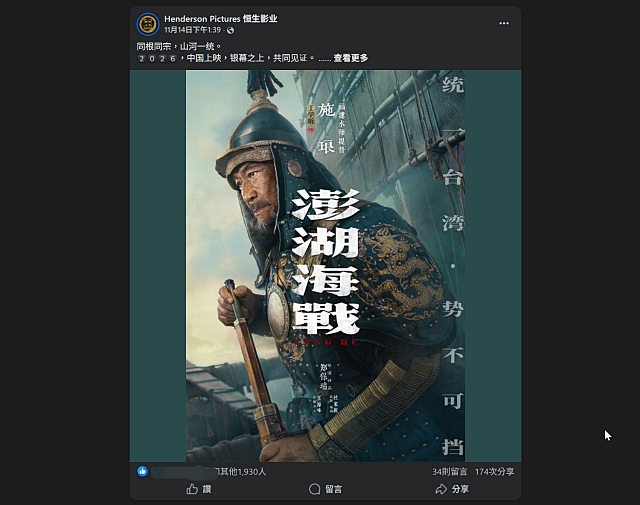Image resolution: width=640 pixels, height=505 pixels.
Task: Open the 分享 share menu
Action: click(460, 489)
